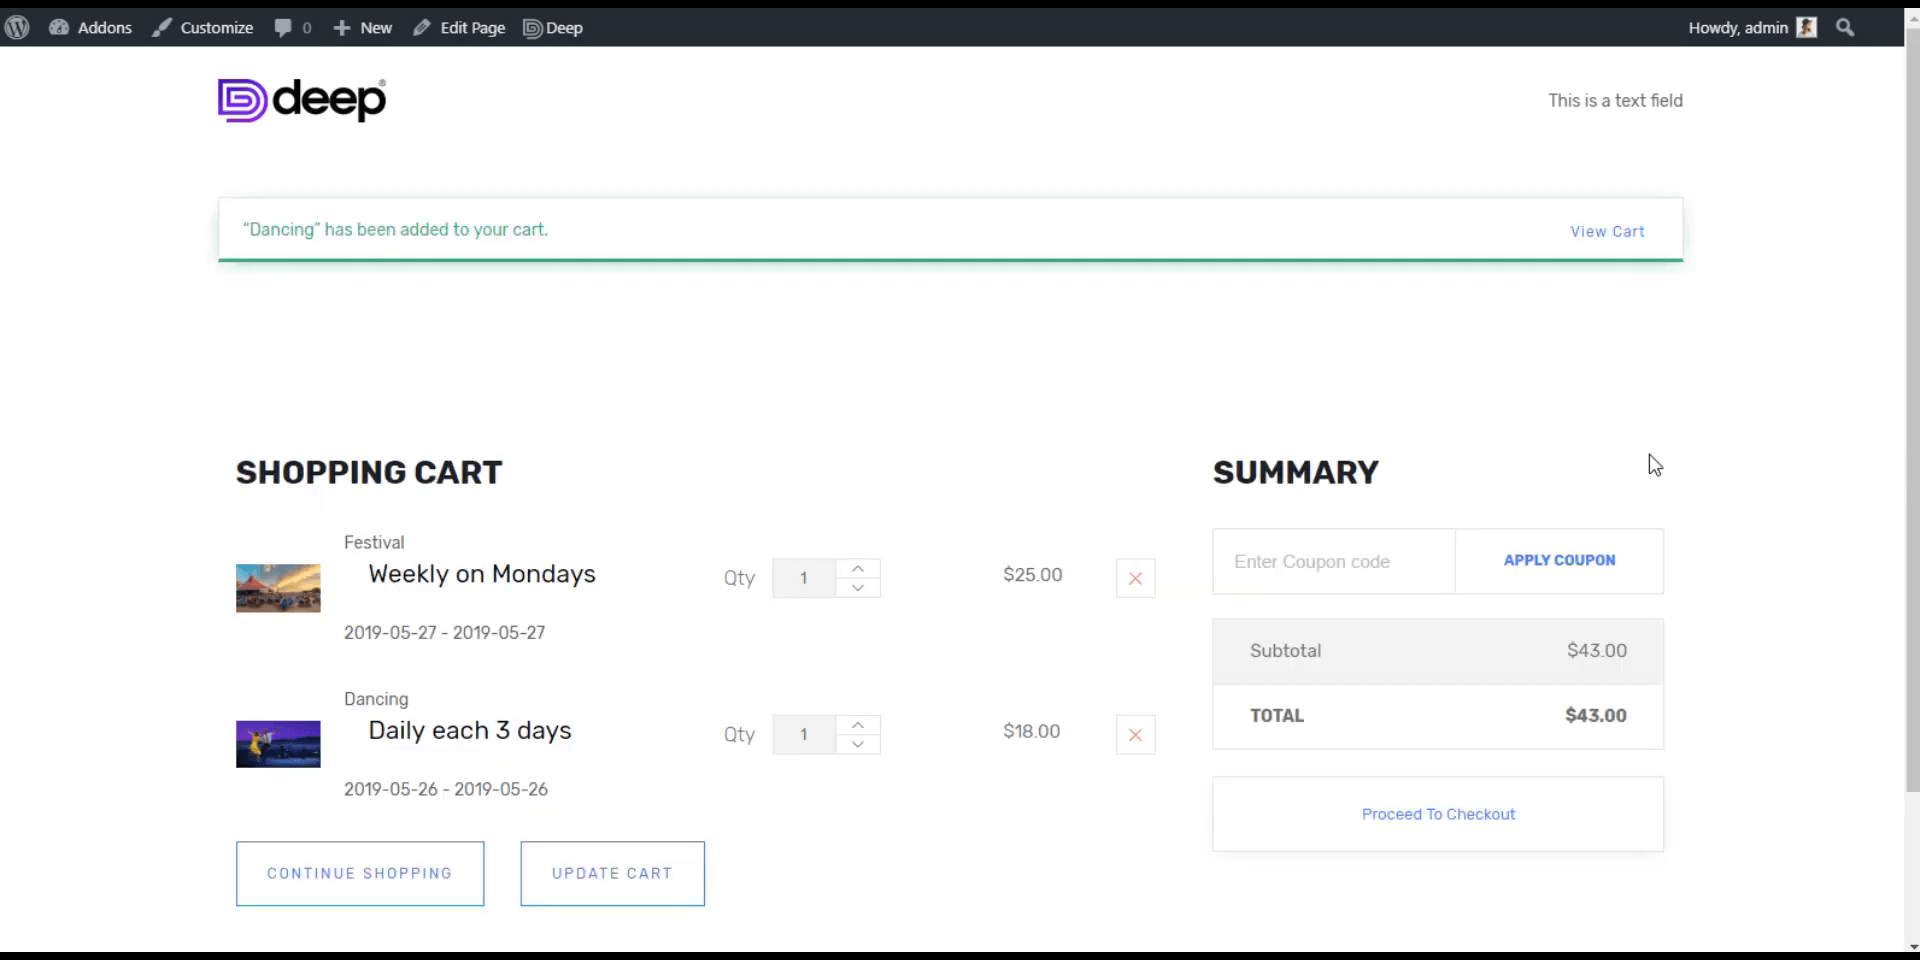Image resolution: width=1920 pixels, height=960 pixels.
Task: Open the Howdy, admin account menu
Action: click(x=1752, y=28)
